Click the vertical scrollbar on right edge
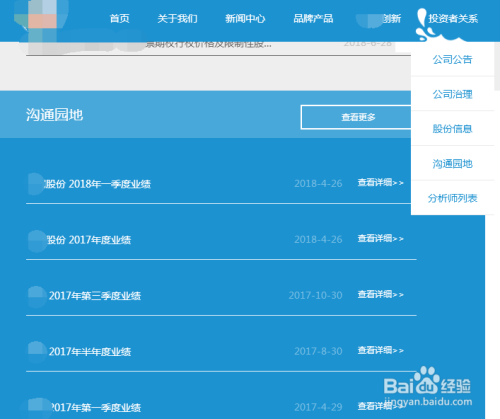 (497, 67)
